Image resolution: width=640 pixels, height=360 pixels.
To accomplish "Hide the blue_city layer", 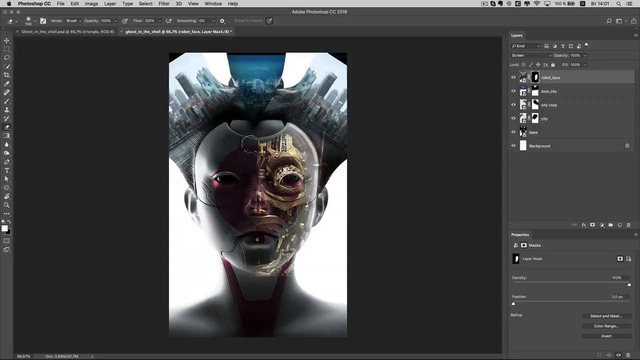I will pos(513,91).
